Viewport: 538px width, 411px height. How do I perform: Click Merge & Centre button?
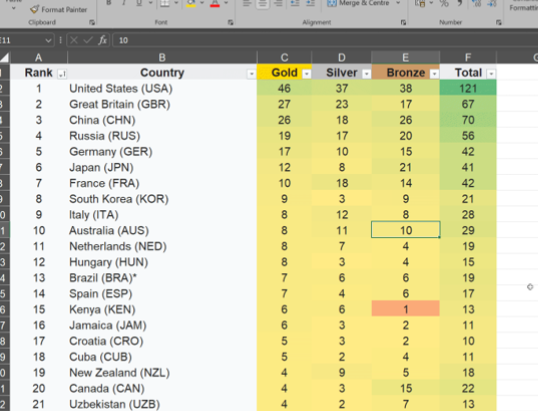tap(359, 3)
